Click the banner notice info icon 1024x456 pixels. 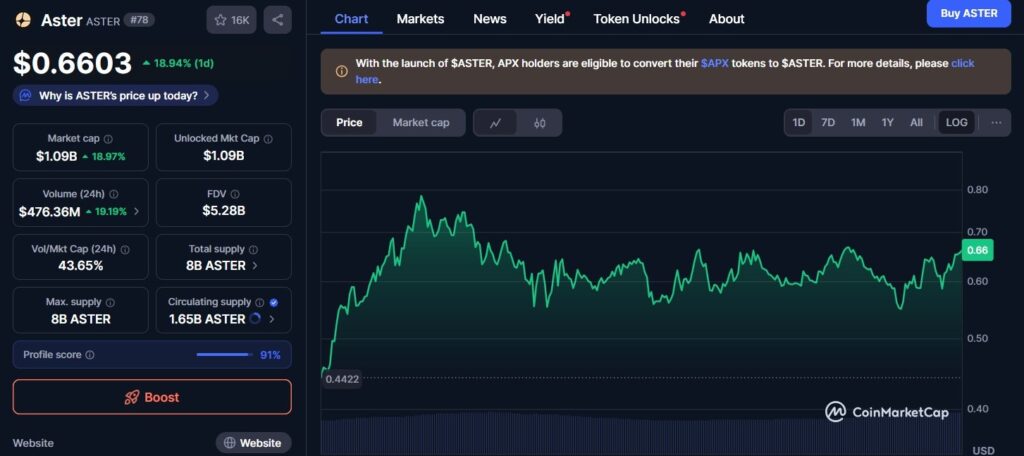click(341, 71)
